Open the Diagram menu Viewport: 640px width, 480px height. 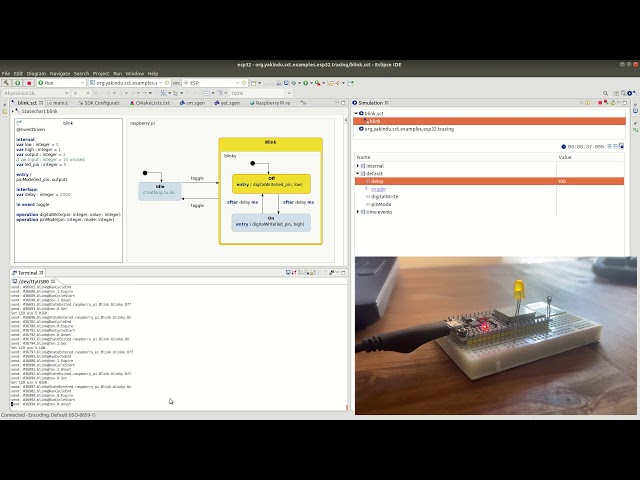[36, 73]
